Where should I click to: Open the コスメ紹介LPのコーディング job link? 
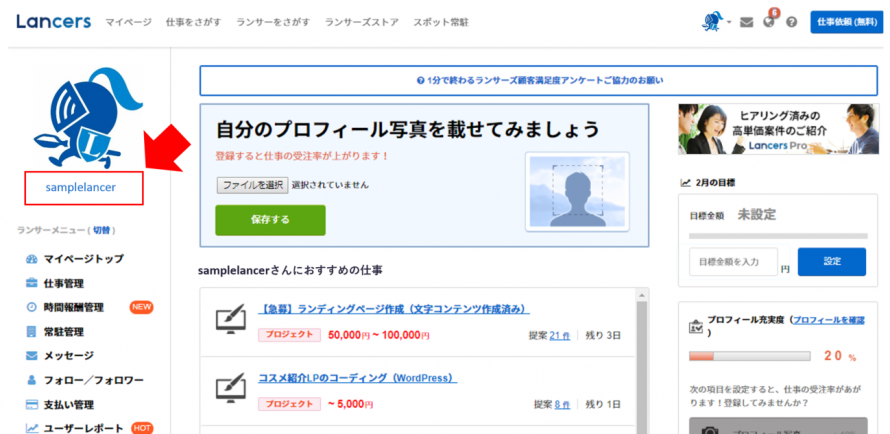click(358, 378)
